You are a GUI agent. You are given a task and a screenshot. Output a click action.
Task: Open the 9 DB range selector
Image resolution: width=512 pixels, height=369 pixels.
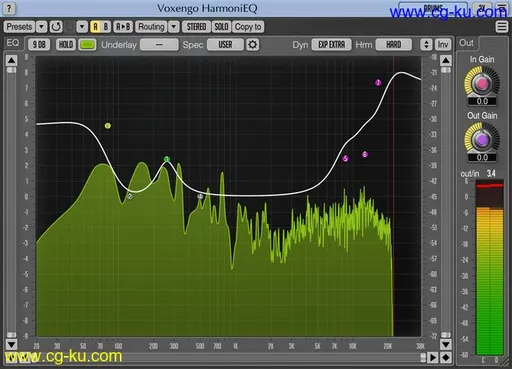[39, 44]
